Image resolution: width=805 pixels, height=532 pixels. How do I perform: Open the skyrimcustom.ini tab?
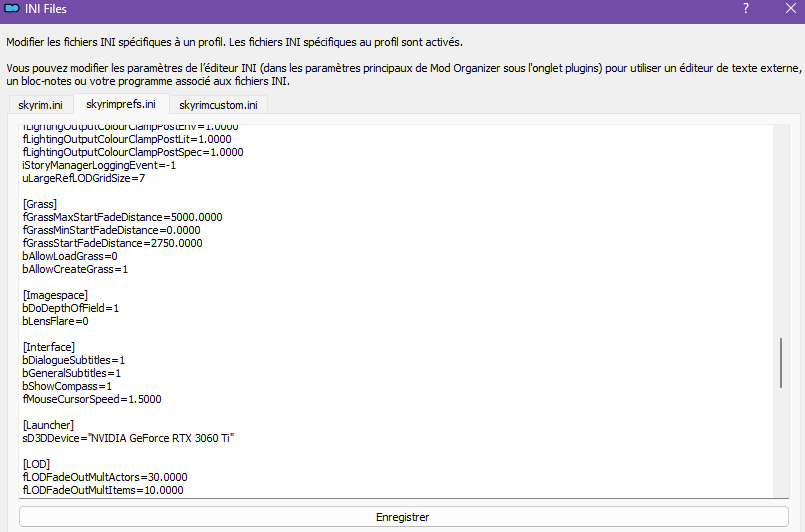(x=218, y=105)
